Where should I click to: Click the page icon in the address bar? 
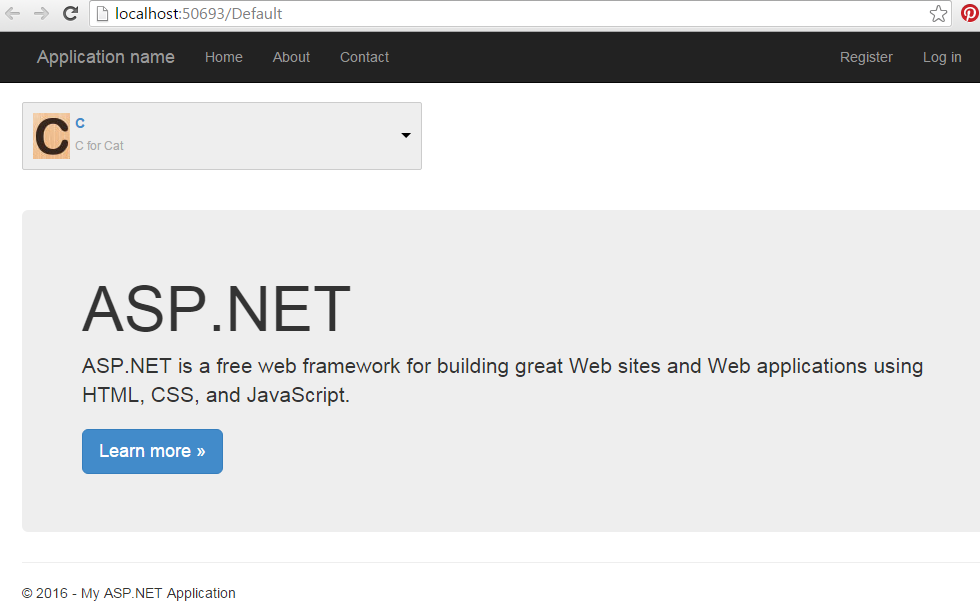pos(102,14)
